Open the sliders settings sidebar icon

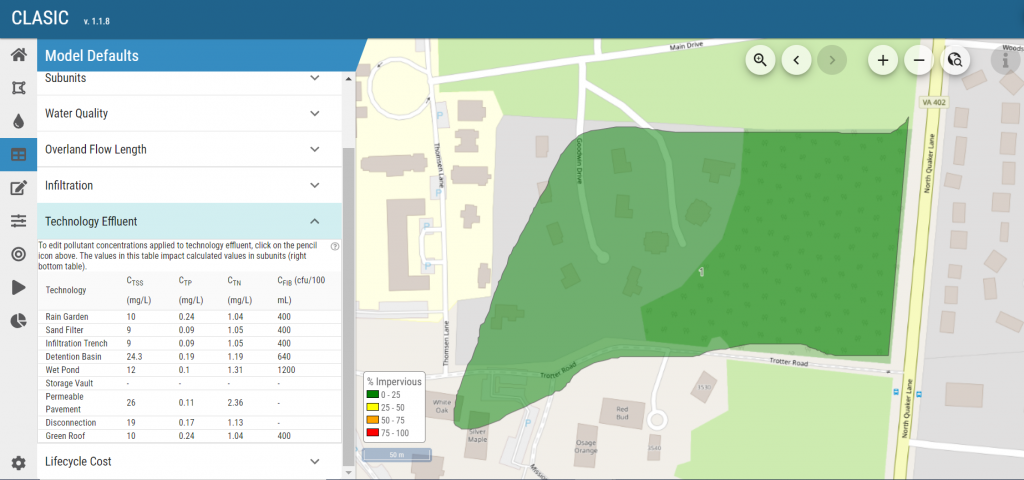coord(18,221)
